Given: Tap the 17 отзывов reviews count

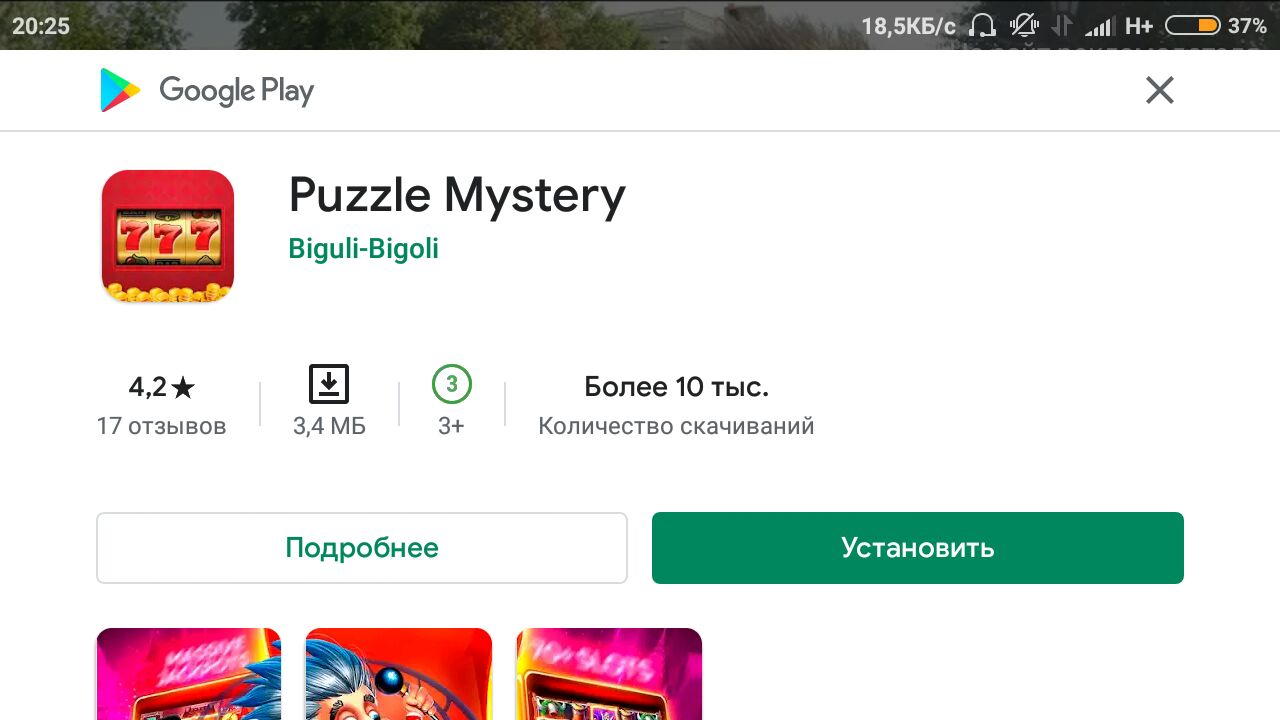Looking at the screenshot, I should coord(162,427).
